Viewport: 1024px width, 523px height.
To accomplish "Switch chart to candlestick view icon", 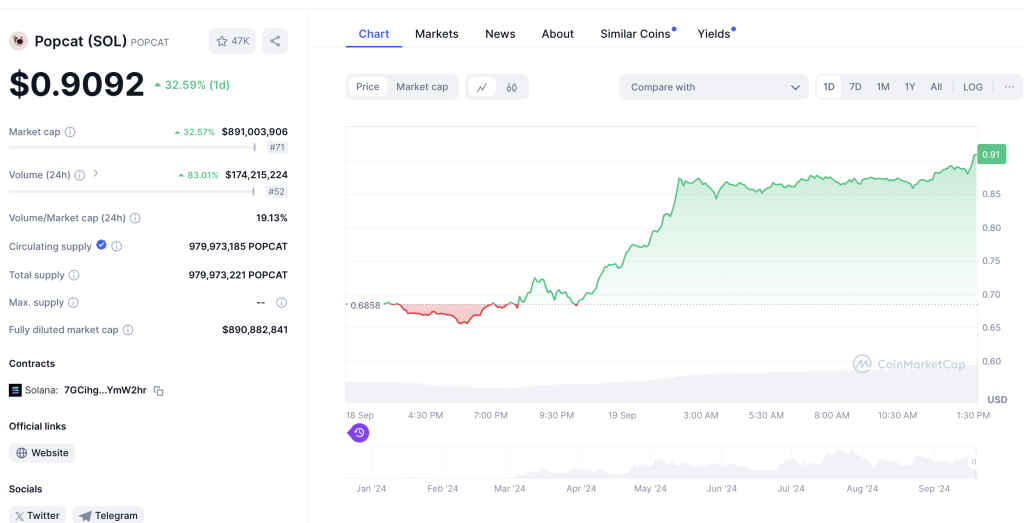I will 511,87.
